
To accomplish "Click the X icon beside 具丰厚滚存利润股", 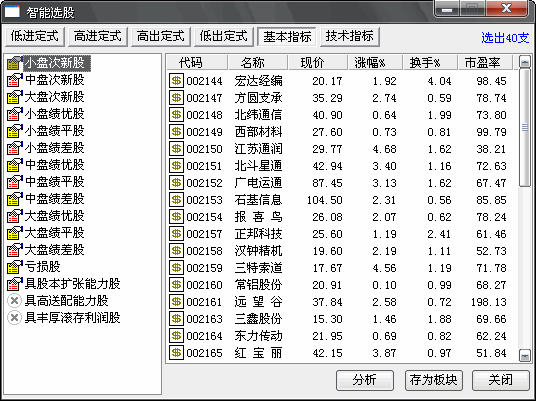I will (14, 318).
